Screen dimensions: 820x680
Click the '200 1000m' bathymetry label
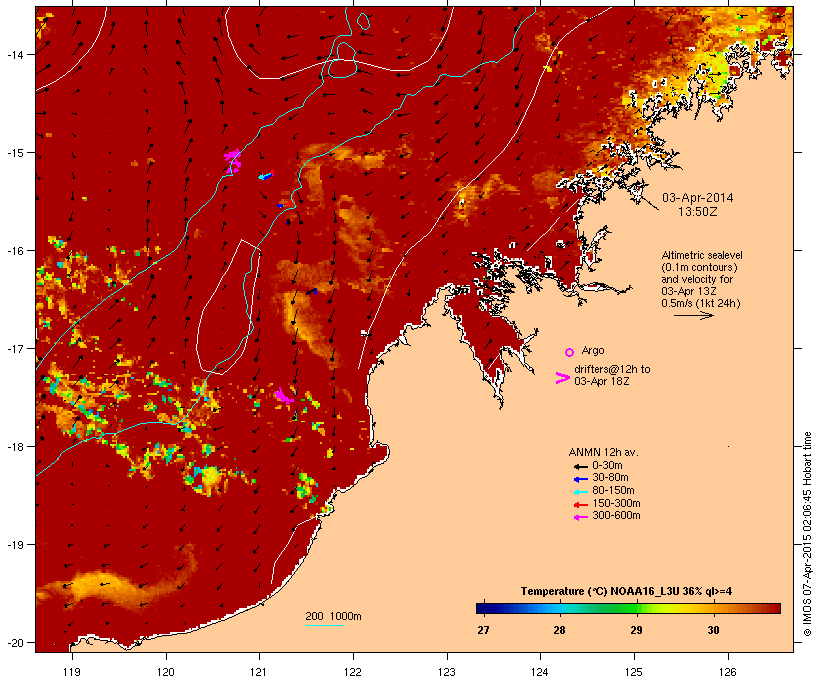coord(333,616)
